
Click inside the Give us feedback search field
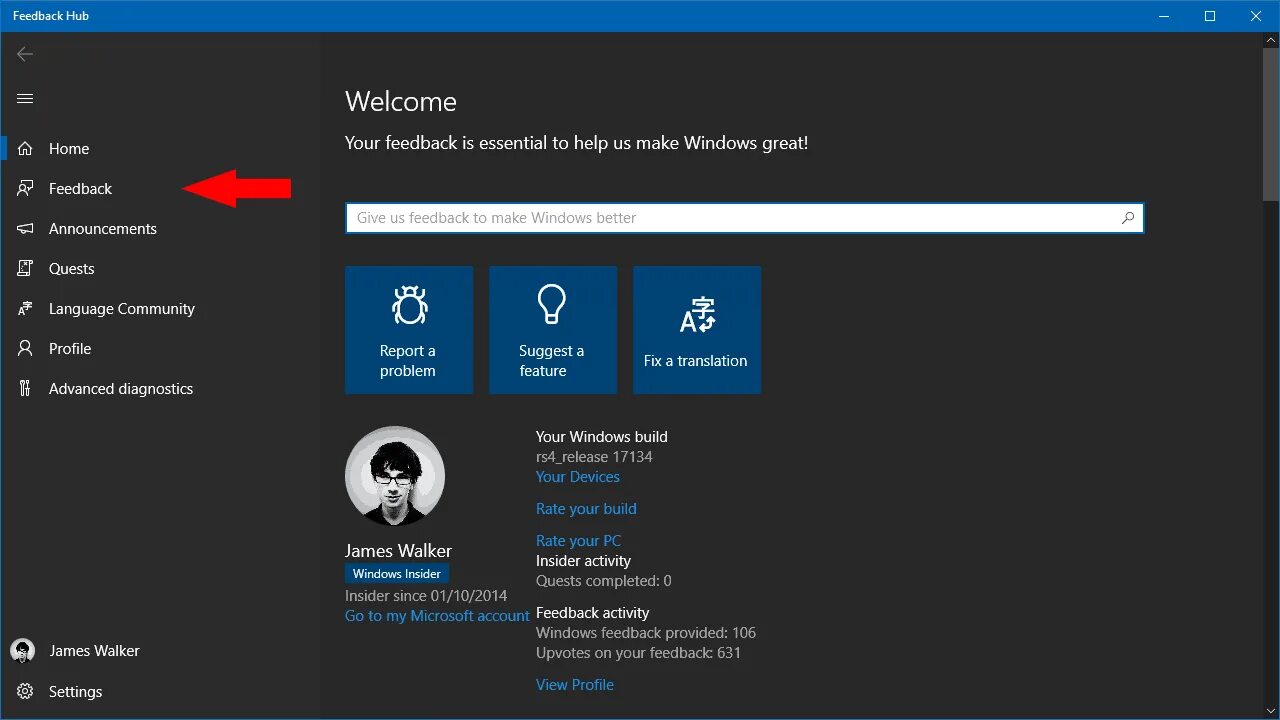point(700,217)
